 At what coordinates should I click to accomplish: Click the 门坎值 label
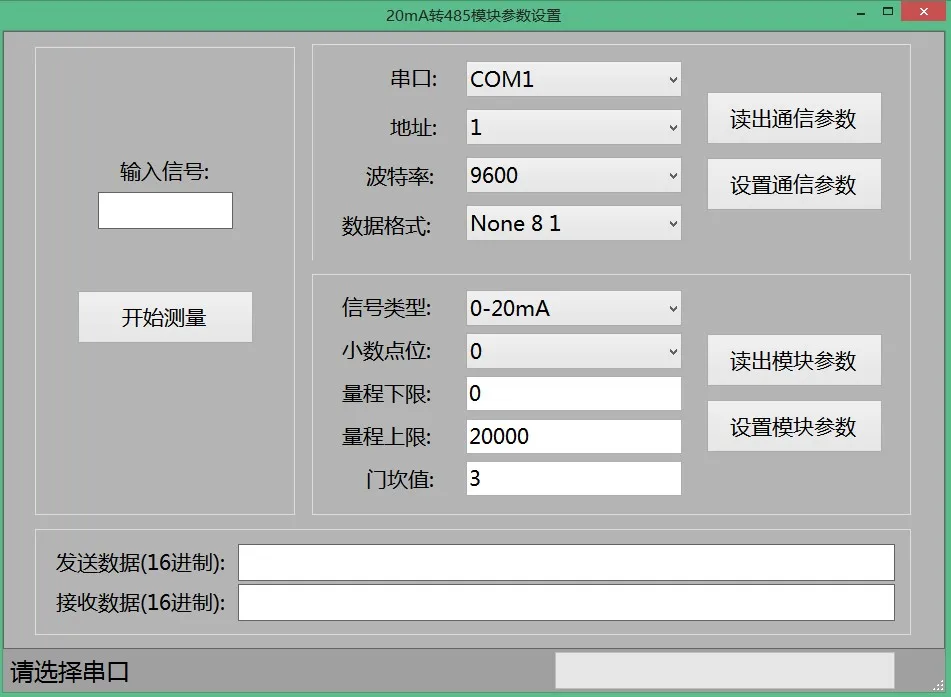pyautogui.click(x=400, y=479)
